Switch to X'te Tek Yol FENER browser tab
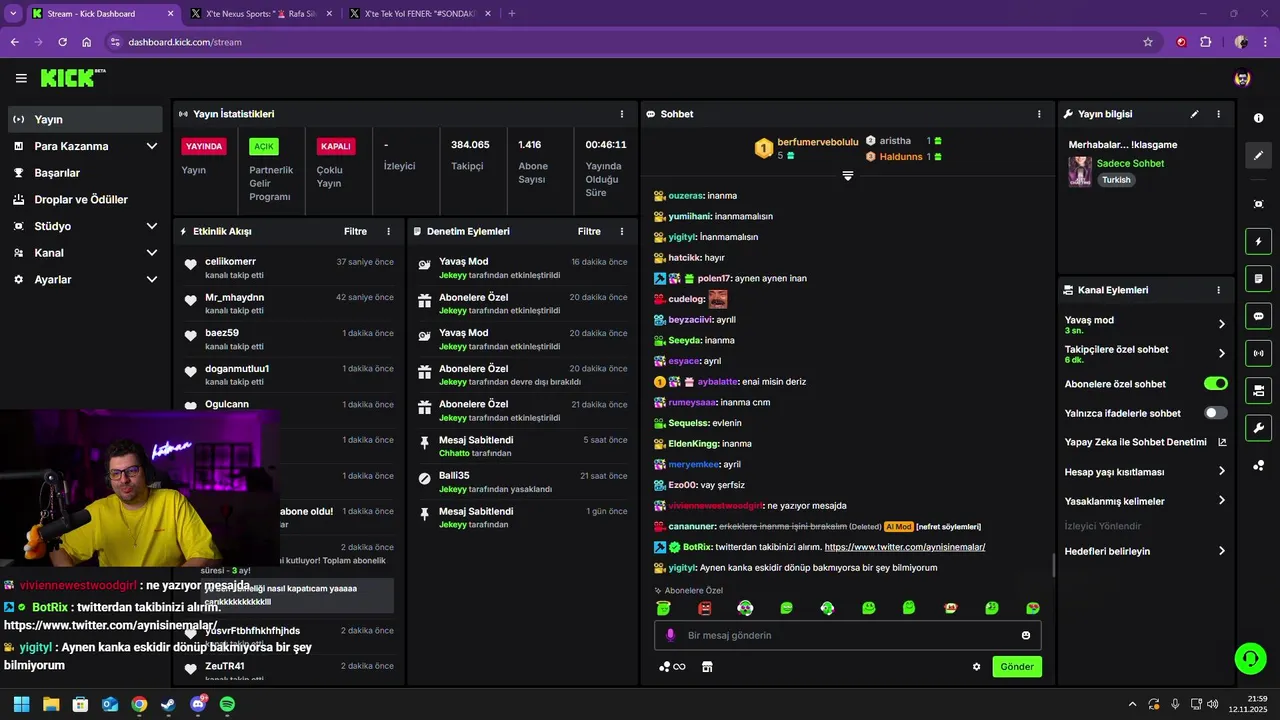 (419, 14)
